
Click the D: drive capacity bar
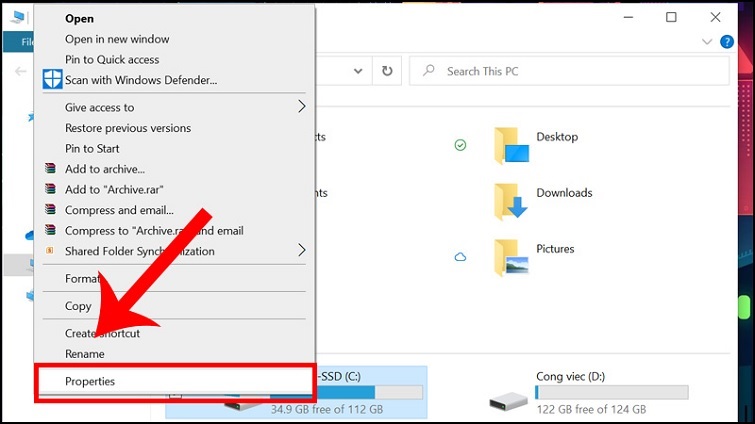(x=612, y=392)
